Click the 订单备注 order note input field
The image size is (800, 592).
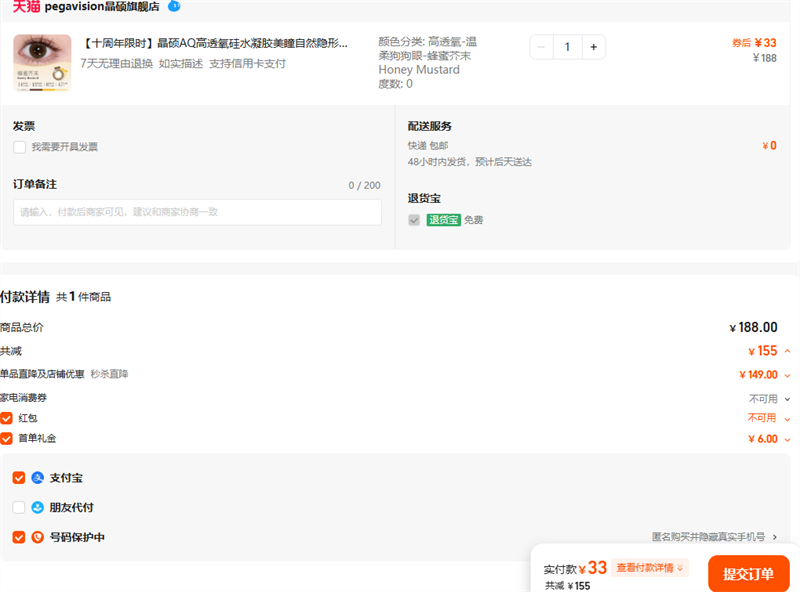(x=197, y=212)
